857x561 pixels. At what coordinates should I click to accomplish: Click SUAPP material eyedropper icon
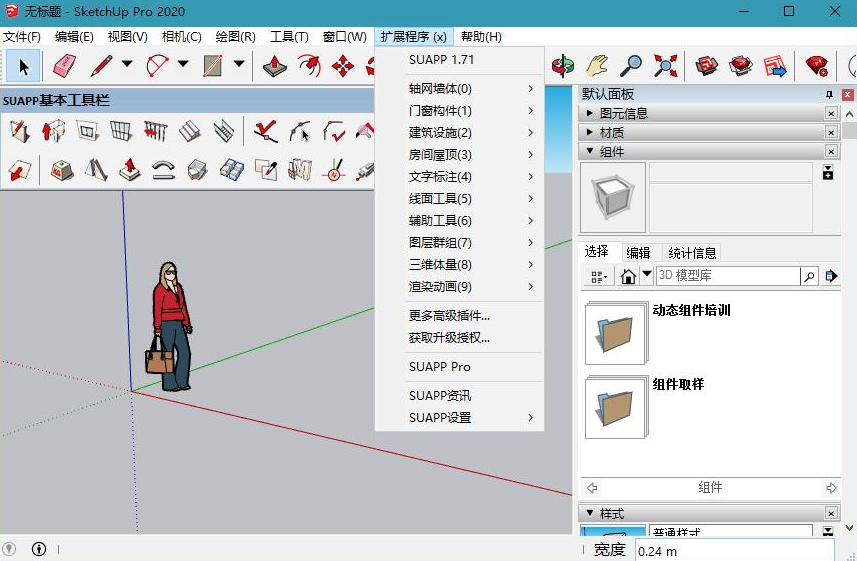click(x=266, y=170)
